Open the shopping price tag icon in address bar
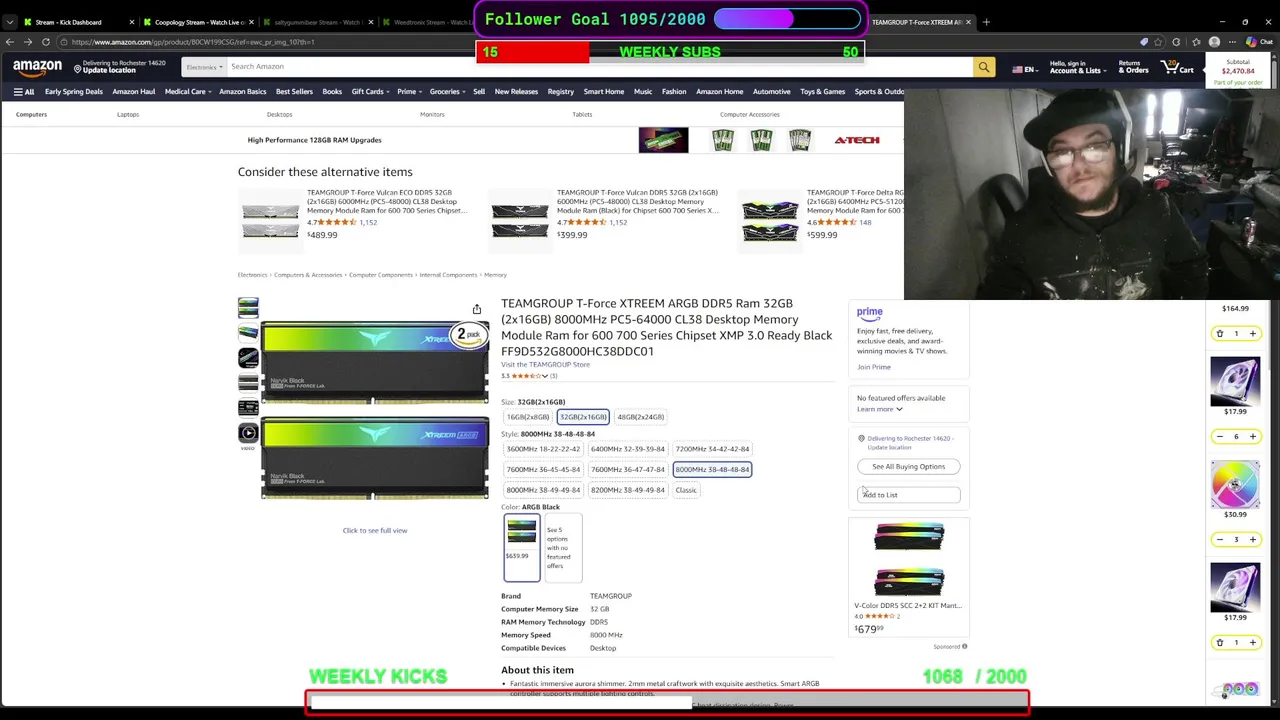This screenshot has width=1280, height=720. coord(1144,42)
